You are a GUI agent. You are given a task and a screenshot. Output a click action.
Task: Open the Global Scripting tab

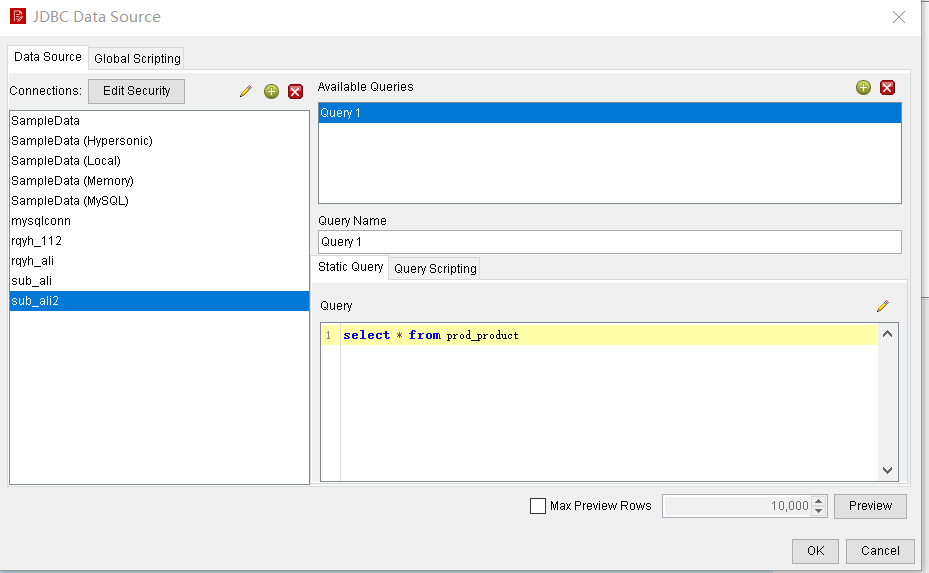(x=137, y=59)
